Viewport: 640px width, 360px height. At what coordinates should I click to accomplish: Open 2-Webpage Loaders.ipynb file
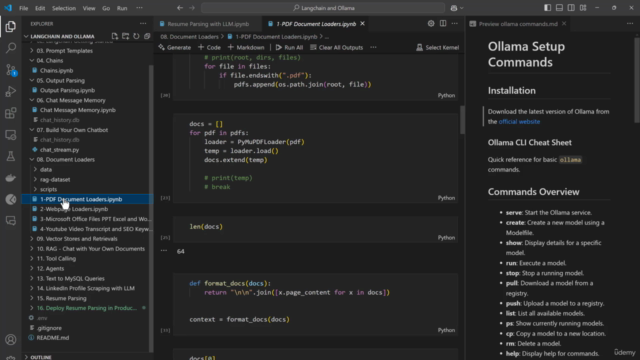point(74,209)
